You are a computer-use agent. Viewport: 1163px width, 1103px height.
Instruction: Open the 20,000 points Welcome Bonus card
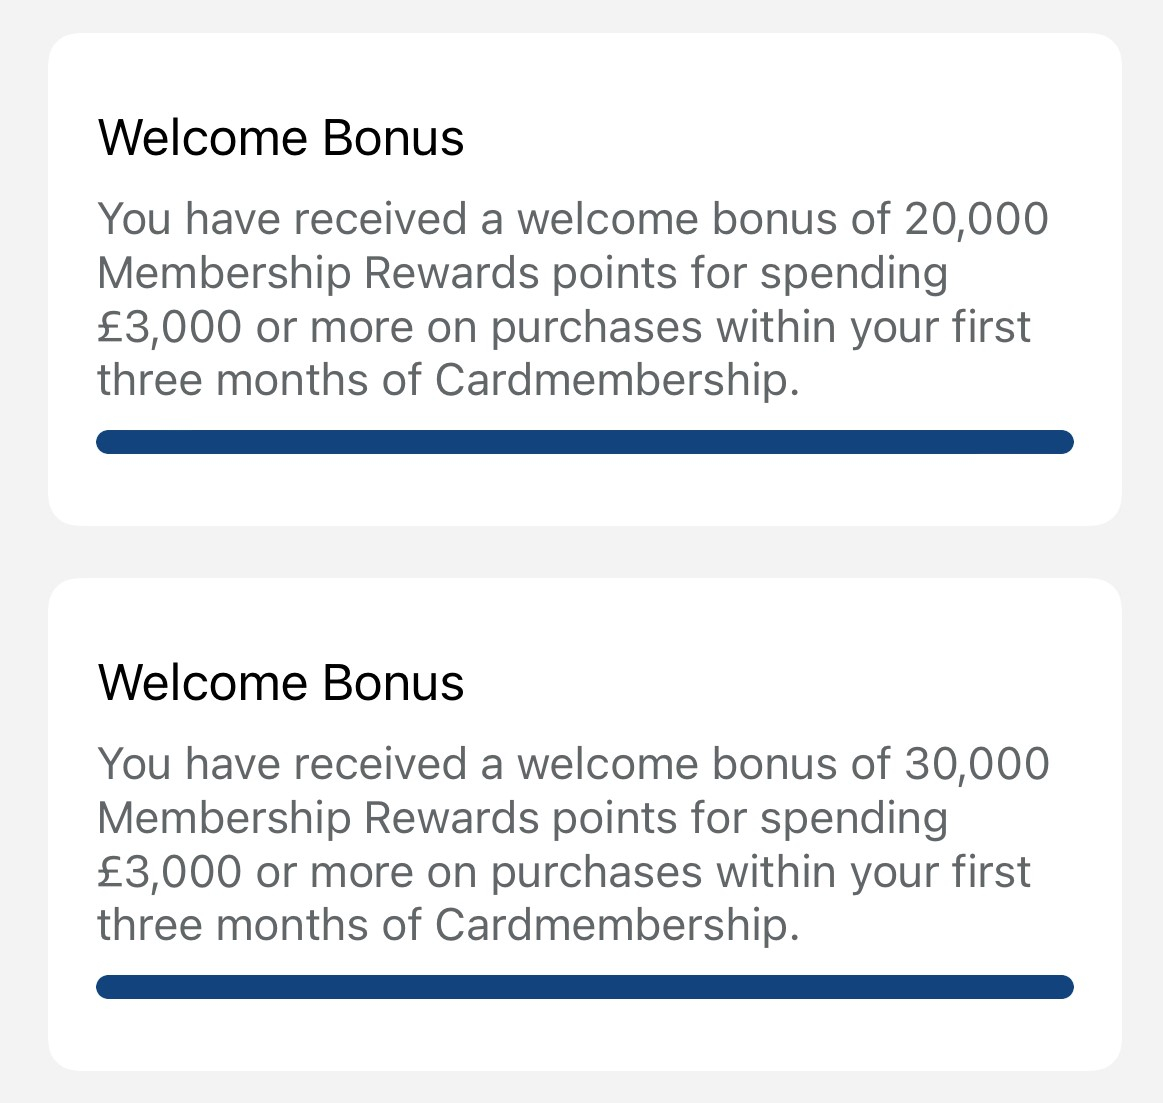tap(584, 279)
